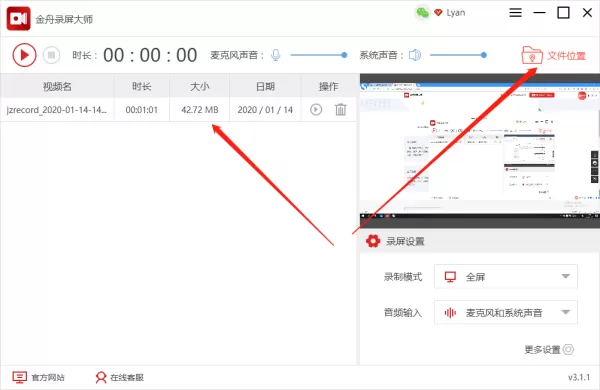Image resolution: width=600 pixels, height=390 pixels.
Task: Play the jzrecord video in the list
Action: click(x=316, y=110)
